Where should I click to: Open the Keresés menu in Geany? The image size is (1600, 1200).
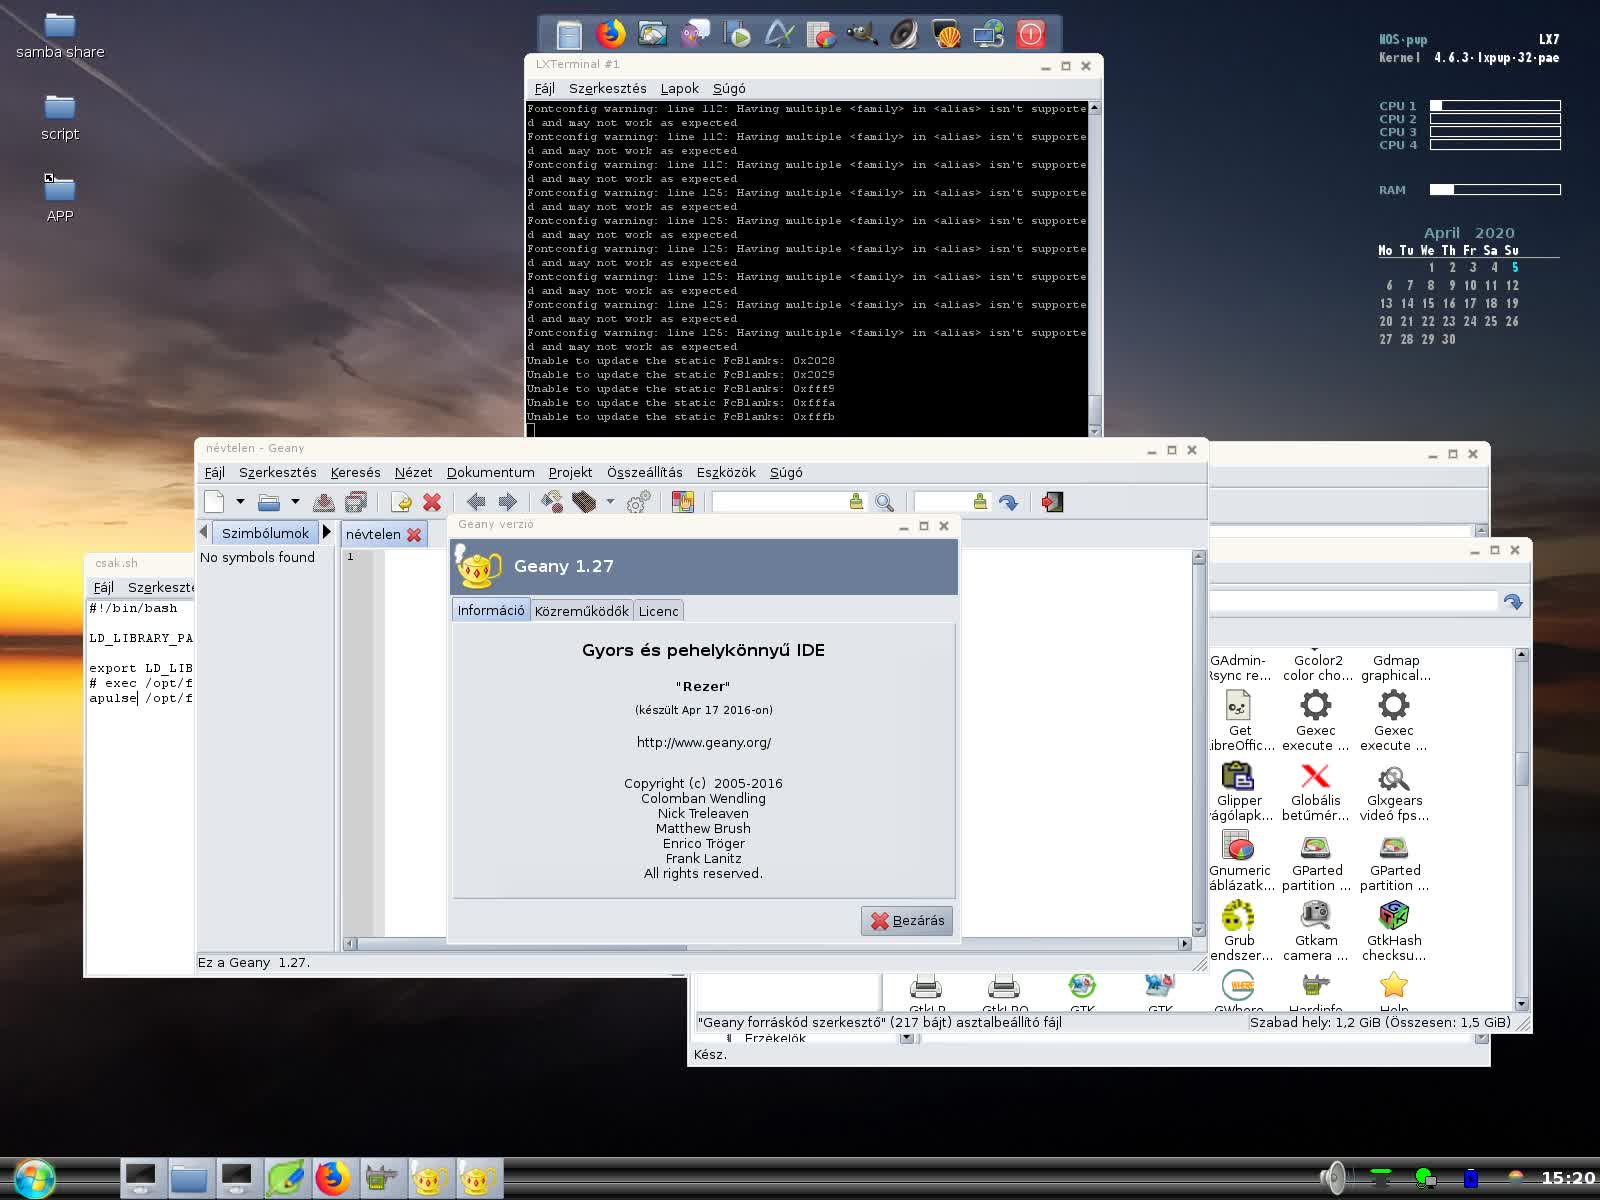coord(355,473)
